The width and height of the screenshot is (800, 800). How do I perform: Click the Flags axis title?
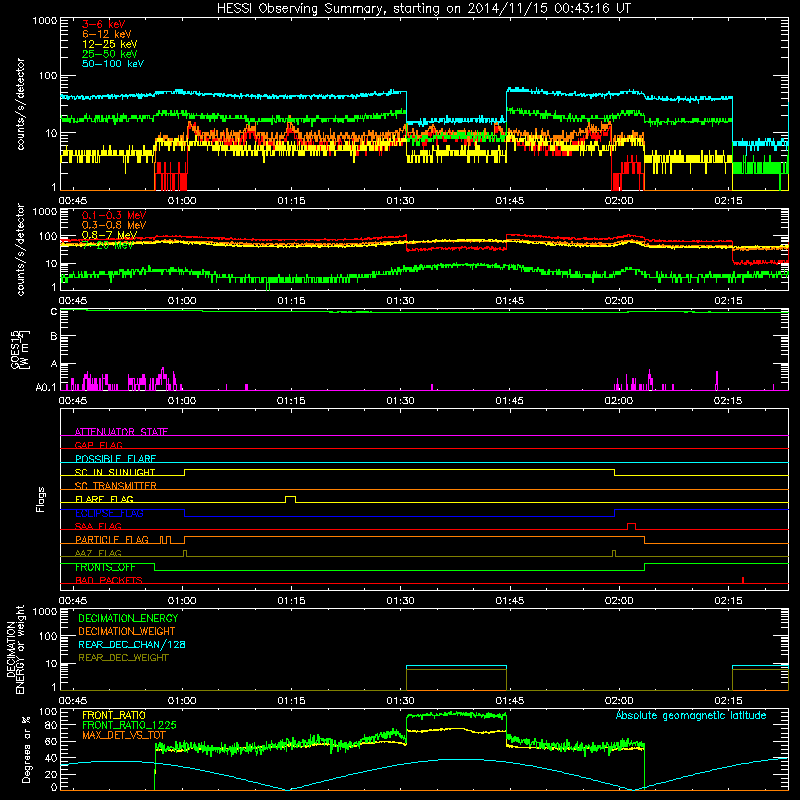[40, 499]
